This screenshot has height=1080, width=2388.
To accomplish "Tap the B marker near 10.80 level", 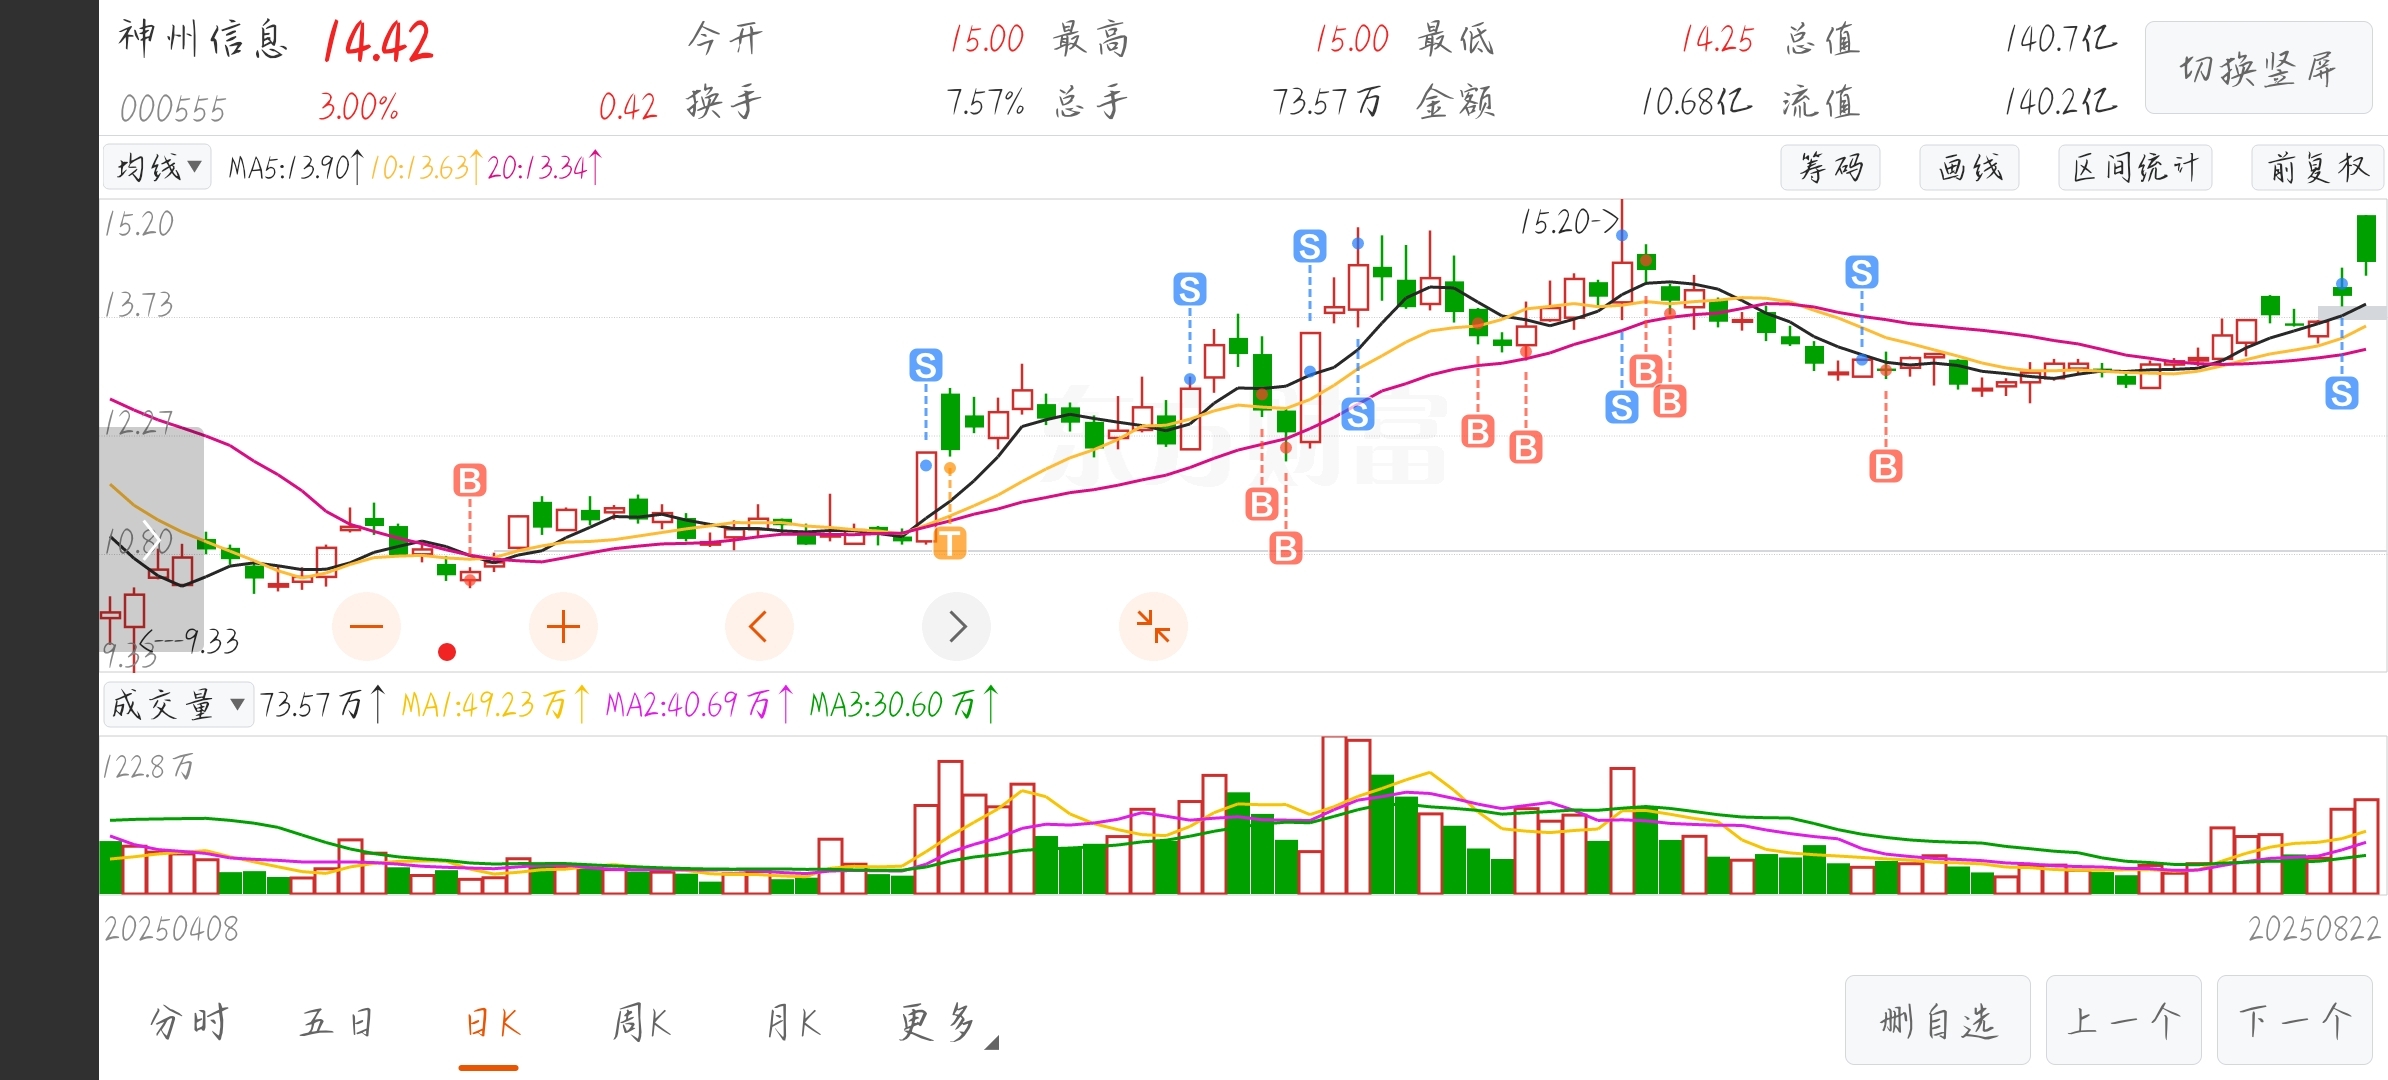I will [x=470, y=481].
